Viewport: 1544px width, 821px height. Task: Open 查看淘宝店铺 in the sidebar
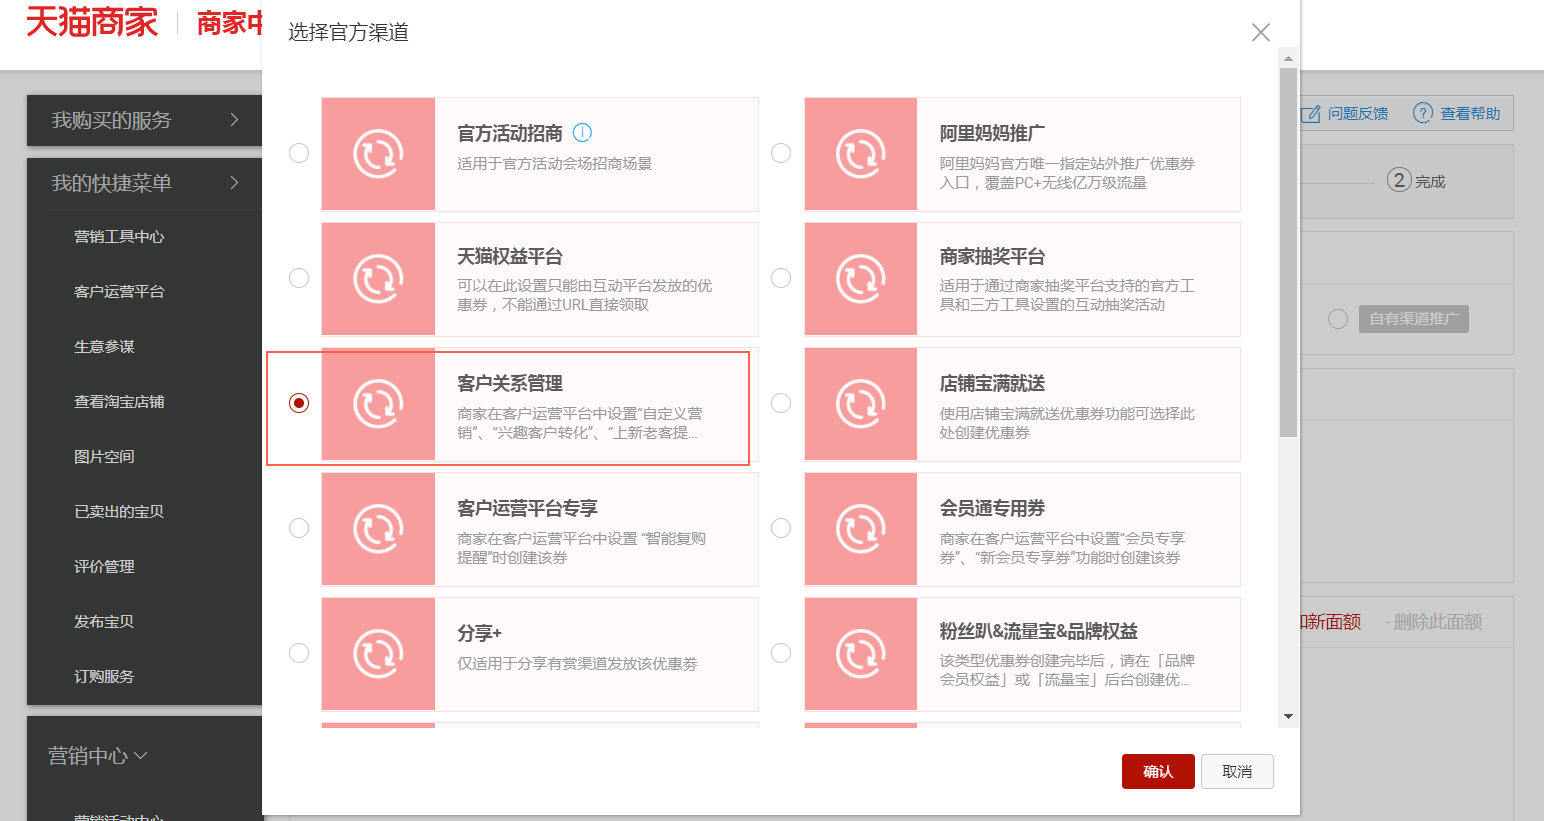119,402
